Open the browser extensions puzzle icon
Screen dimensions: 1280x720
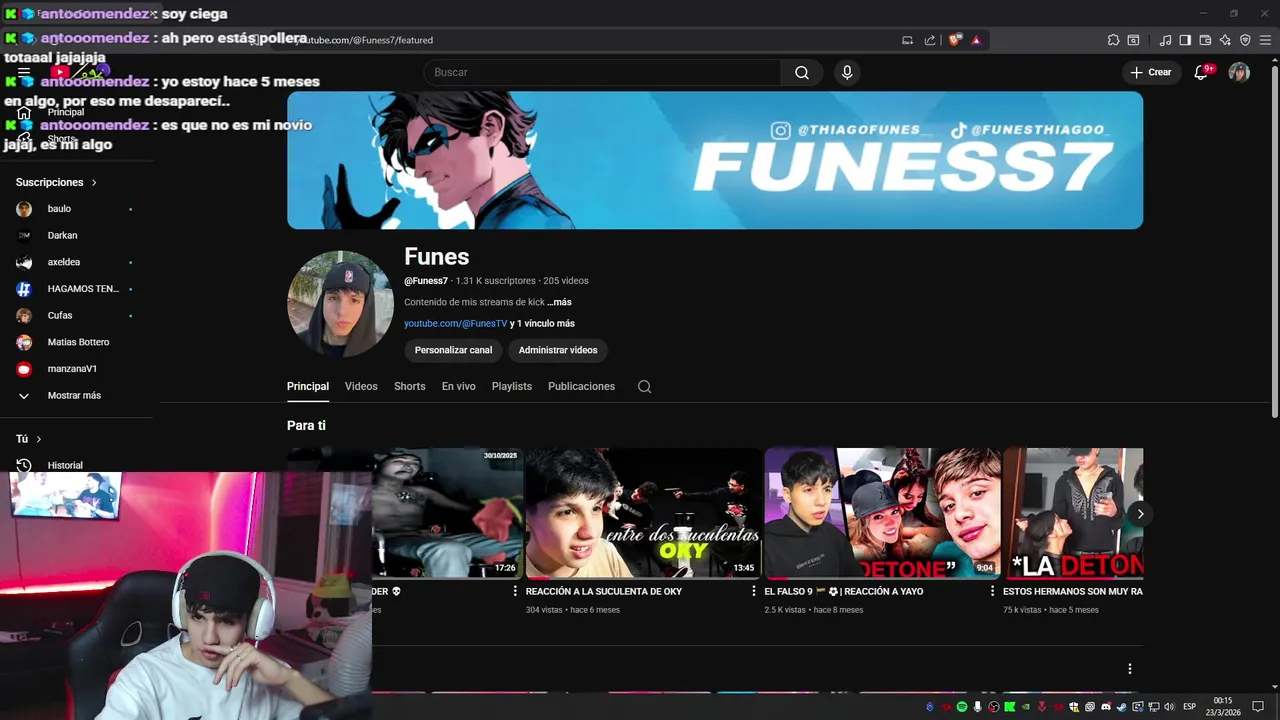point(1113,40)
